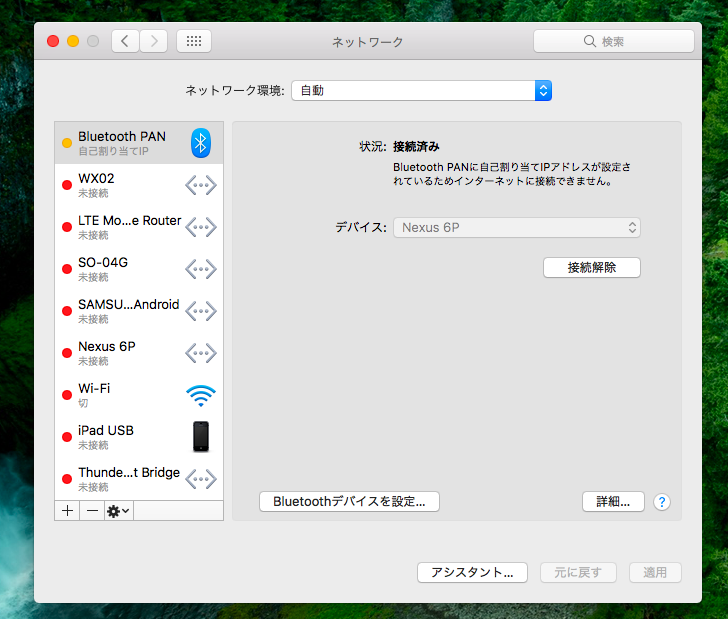This screenshot has width=728, height=619.
Task: Click the Wi-Fi signal icon in the list
Action: [201, 395]
